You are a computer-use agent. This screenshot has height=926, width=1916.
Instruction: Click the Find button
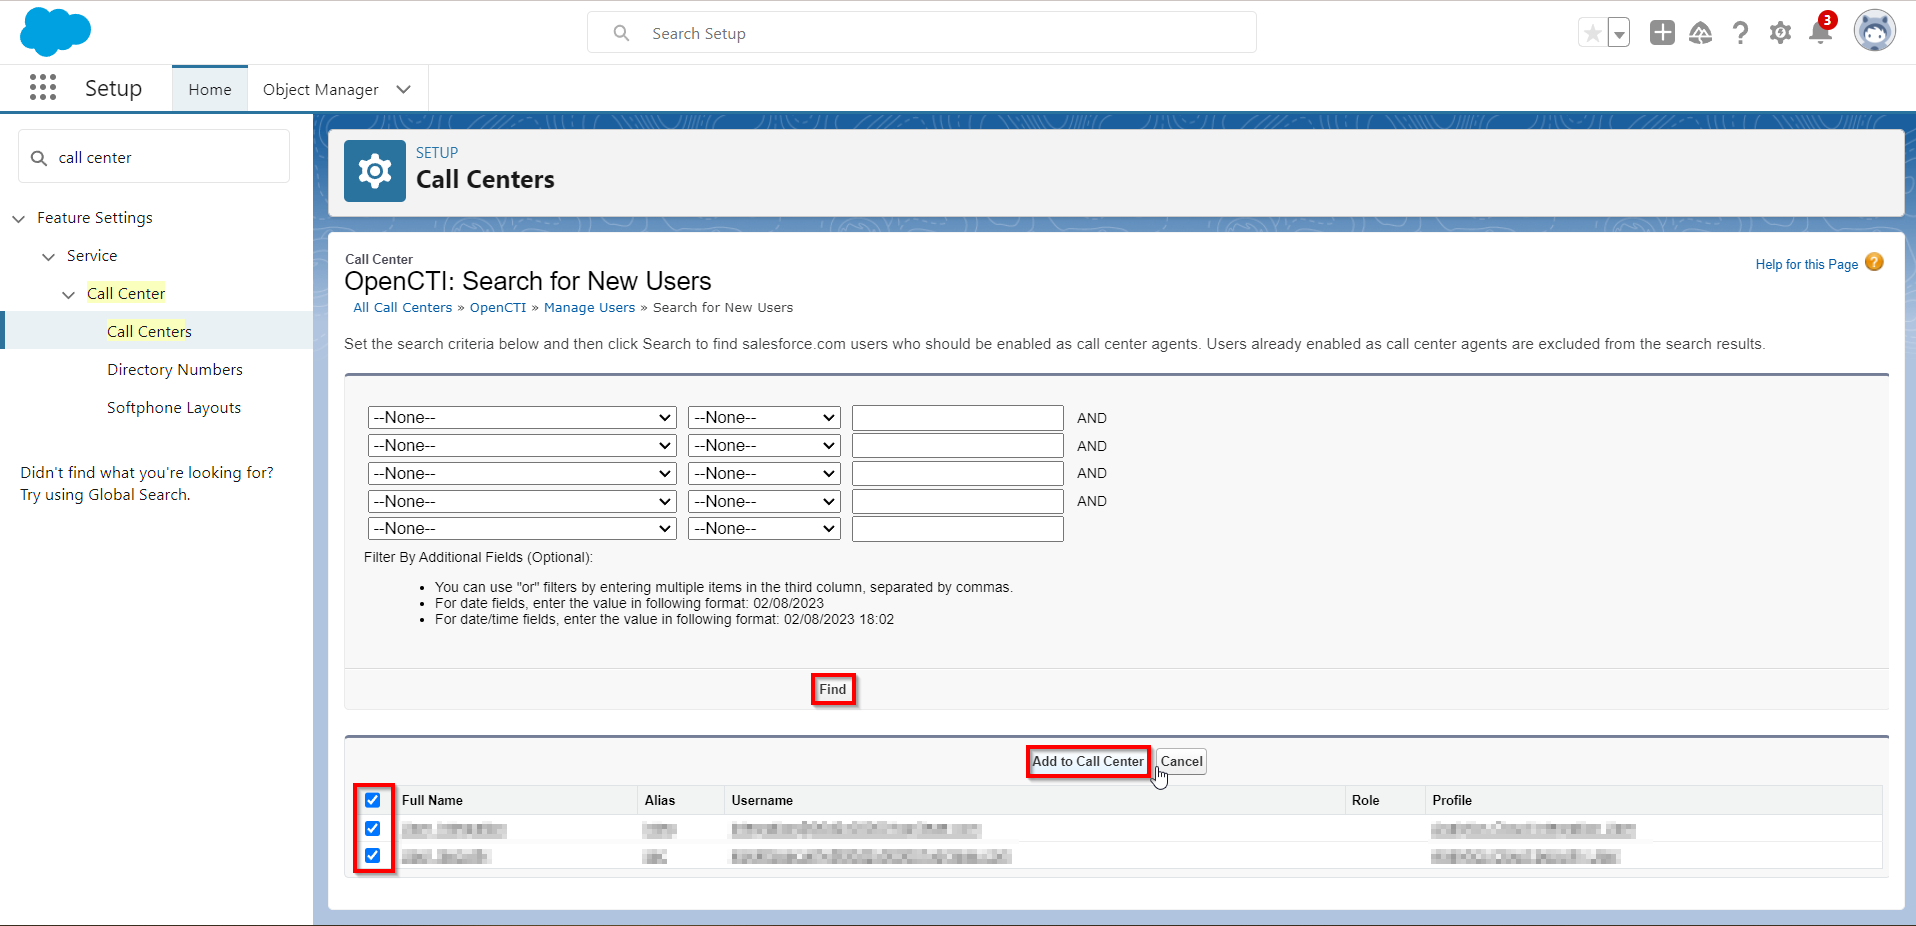coord(833,689)
